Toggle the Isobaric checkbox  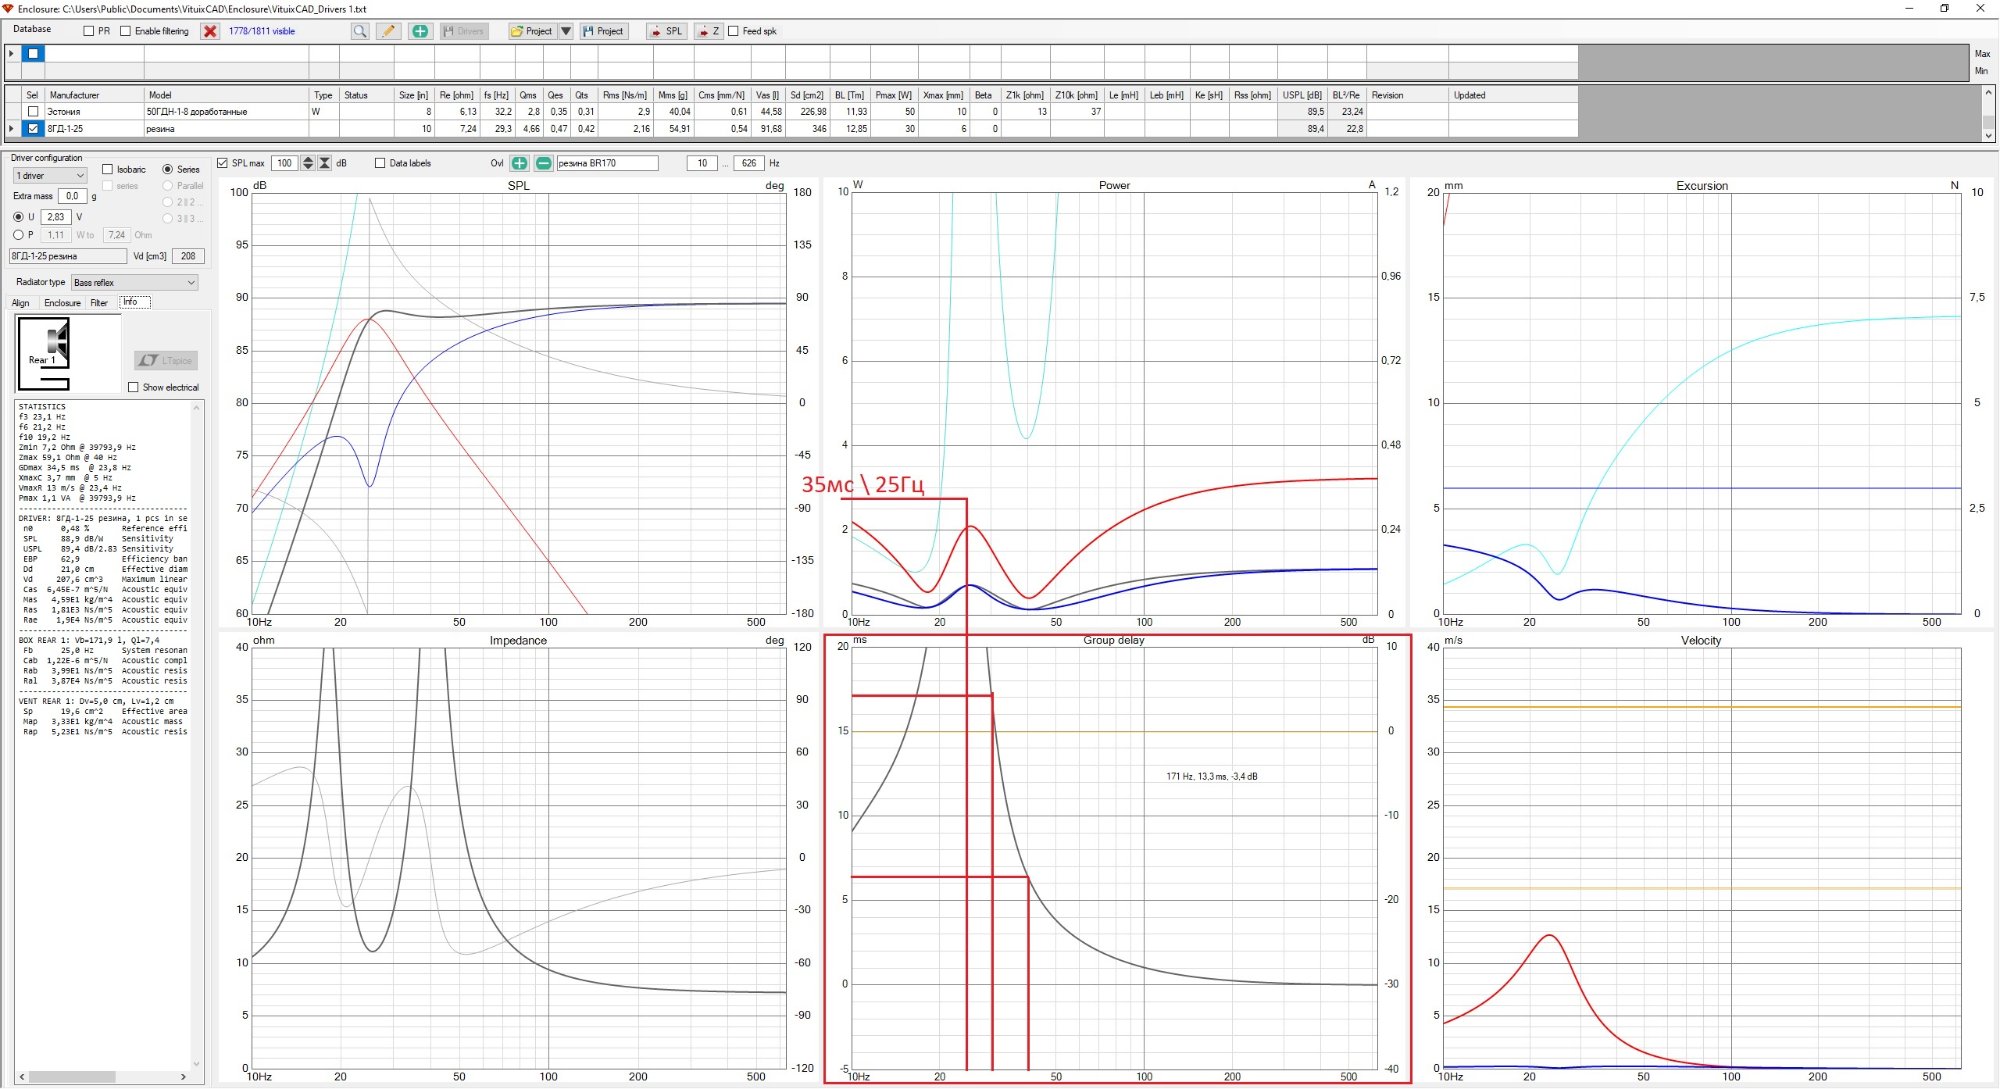tap(107, 169)
